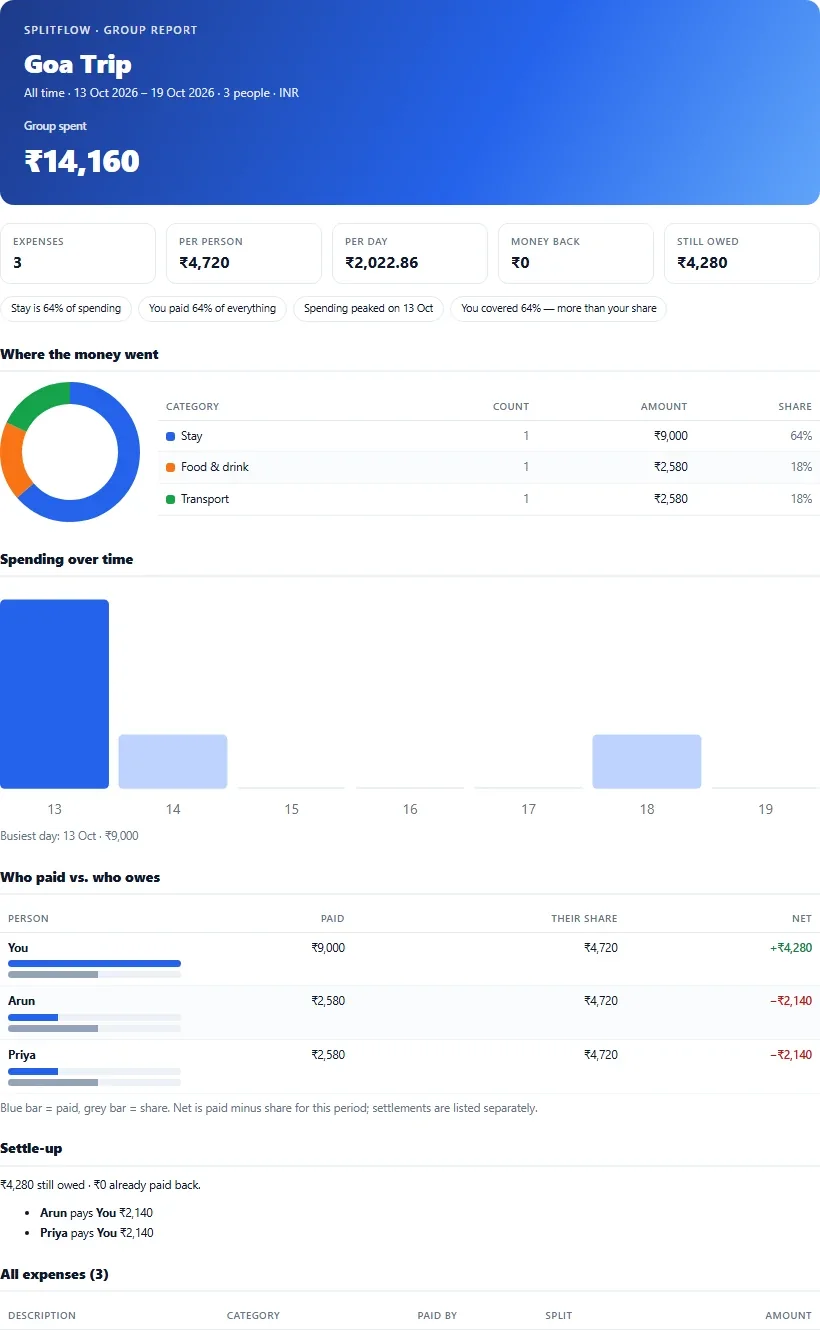This screenshot has width=820, height=1330.
Task: Click the 'Stay is 64% of spending' chip
Action: click(x=66, y=308)
